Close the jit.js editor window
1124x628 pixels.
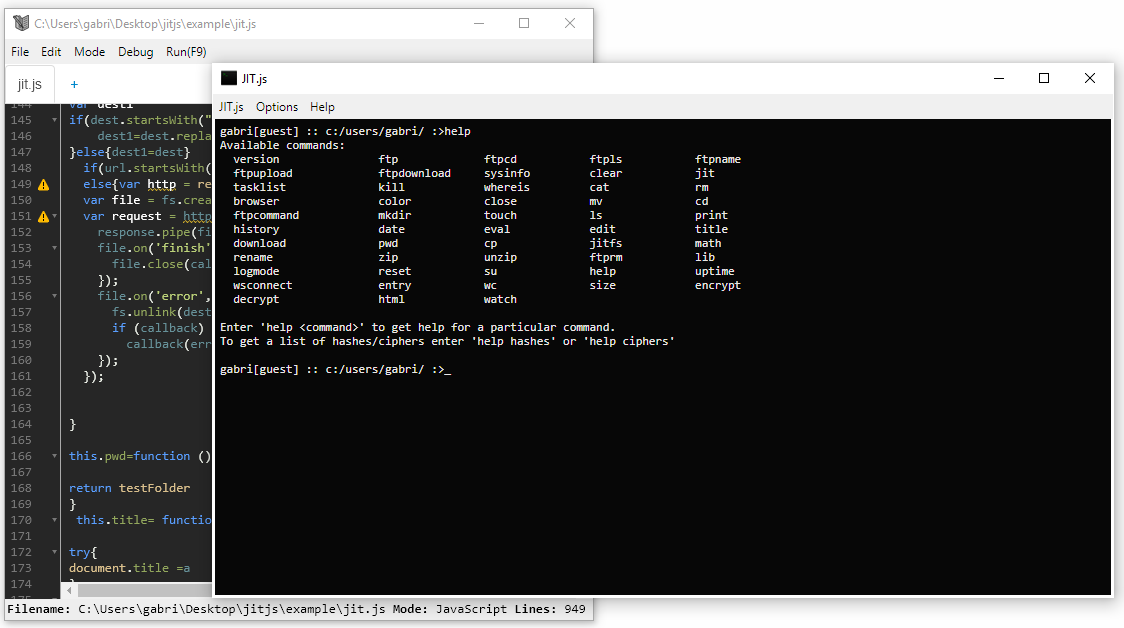point(570,24)
